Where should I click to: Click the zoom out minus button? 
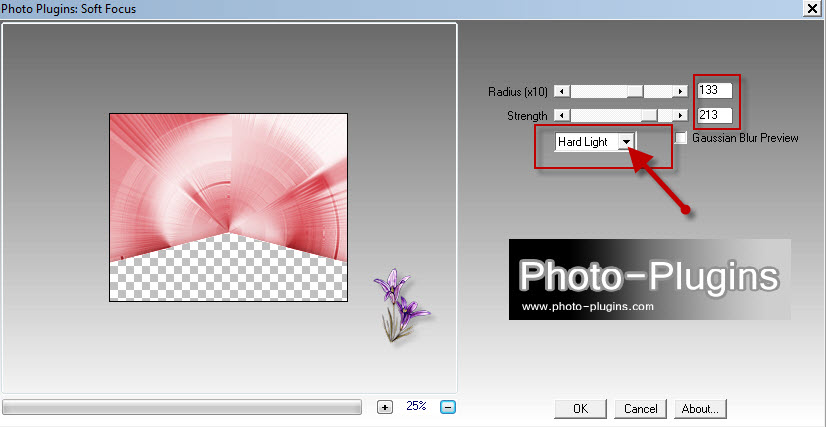coord(449,407)
